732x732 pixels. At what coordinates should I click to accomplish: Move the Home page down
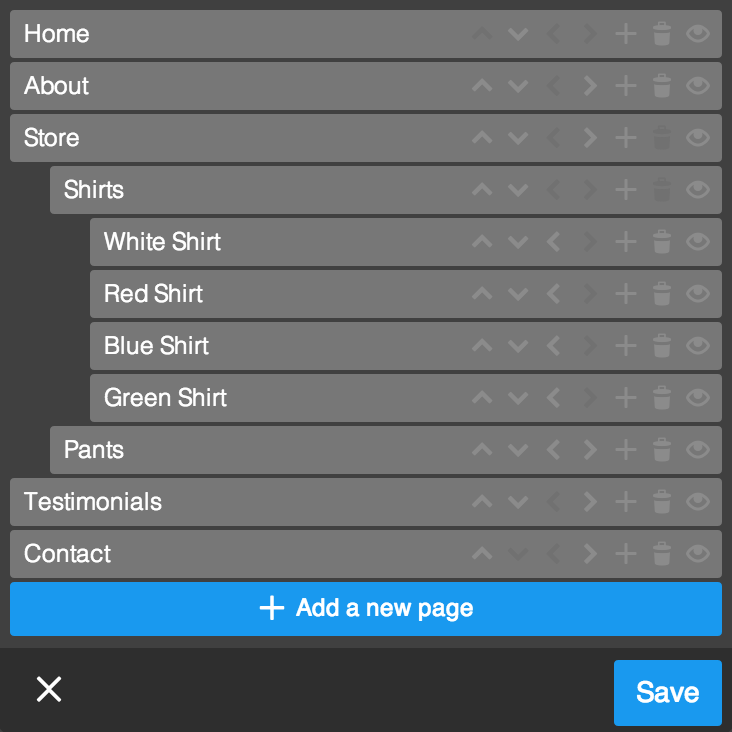point(518,34)
